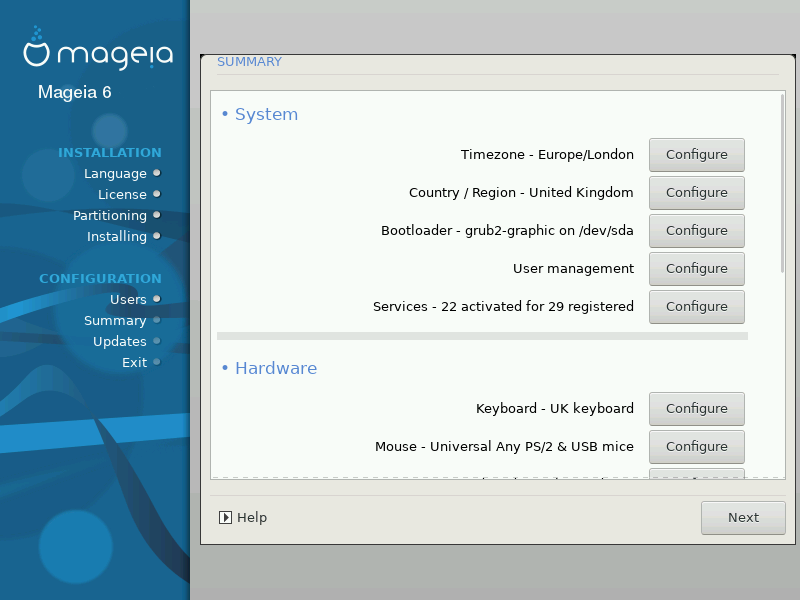The image size is (800, 600).
Task: Configure the Universal PS/2 & USB mouse
Action: tap(696, 447)
